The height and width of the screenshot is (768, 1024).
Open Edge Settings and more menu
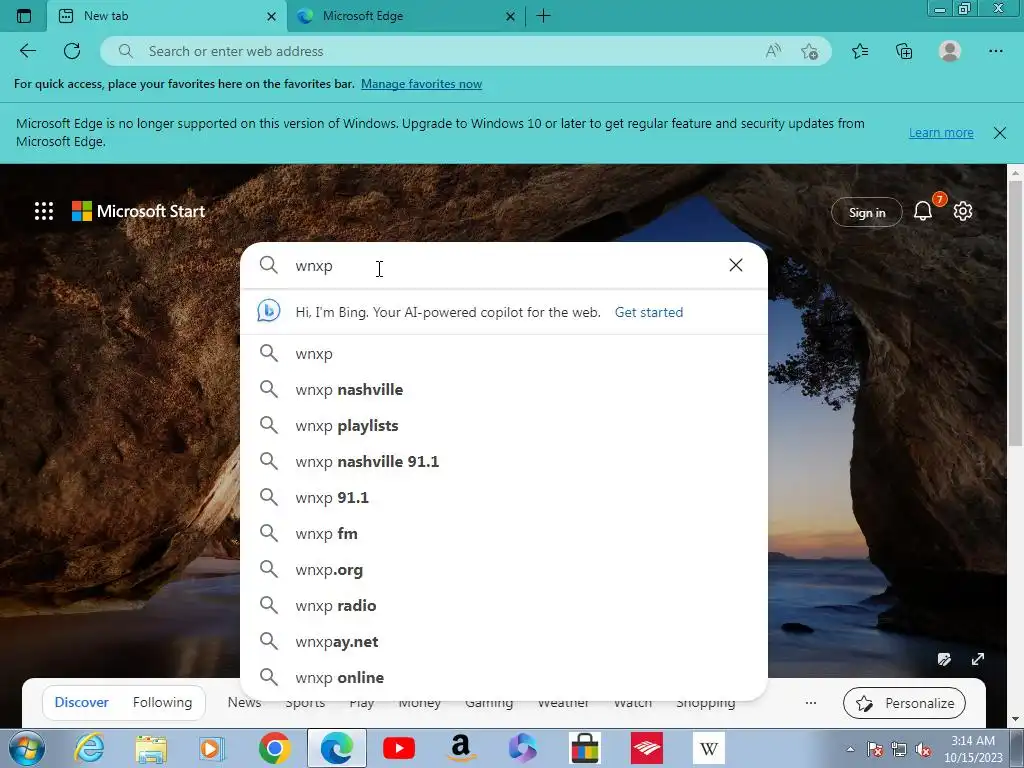click(995, 51)
